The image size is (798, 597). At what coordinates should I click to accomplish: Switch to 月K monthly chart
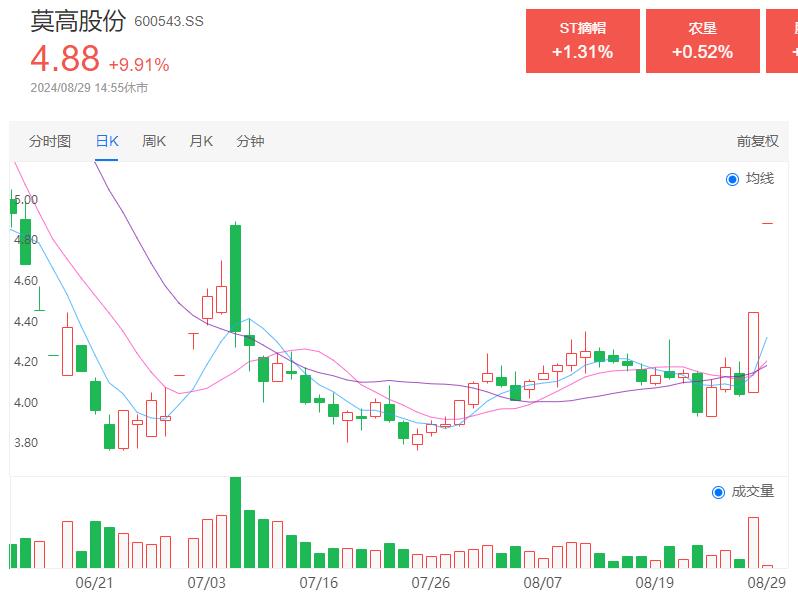(x=201, y=141)
